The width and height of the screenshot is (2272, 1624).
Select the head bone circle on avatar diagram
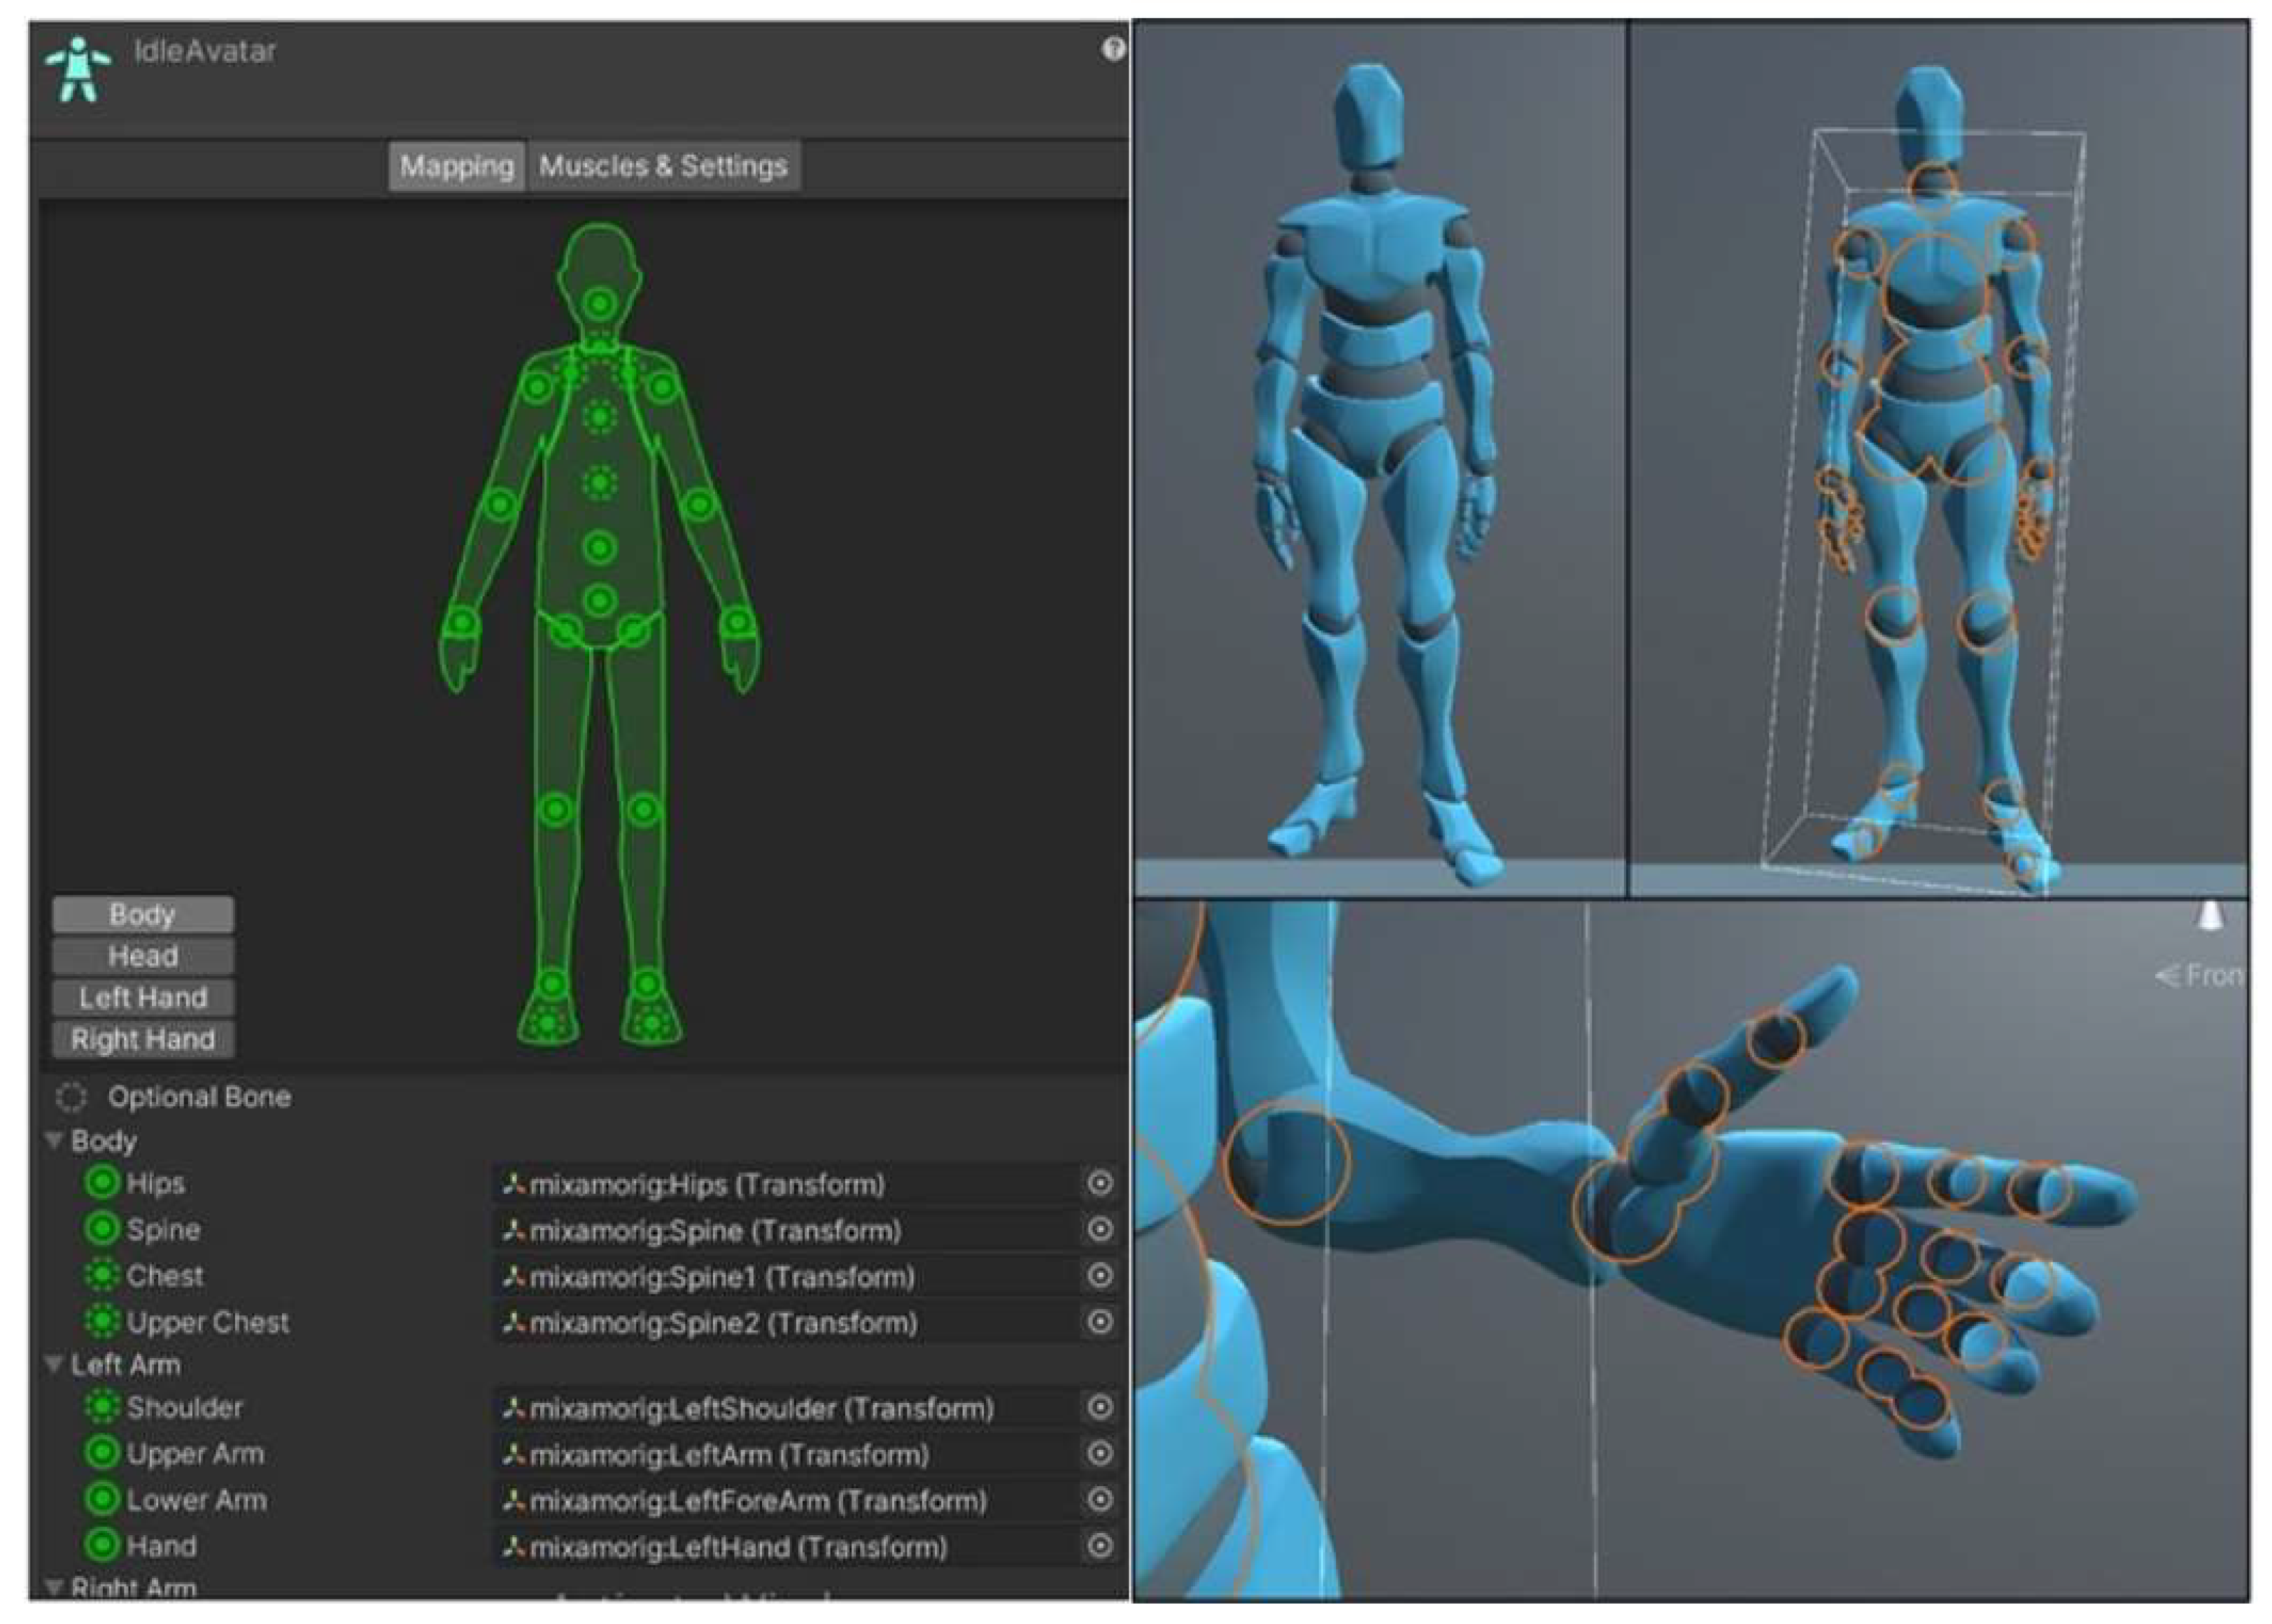click(599, 302)
